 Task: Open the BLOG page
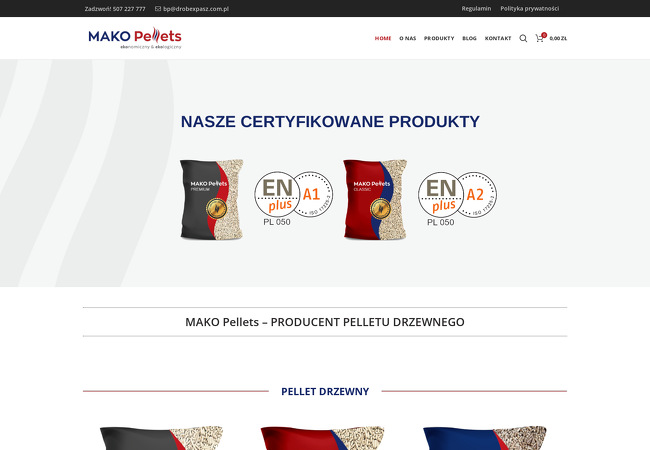(x=469, y=38)
